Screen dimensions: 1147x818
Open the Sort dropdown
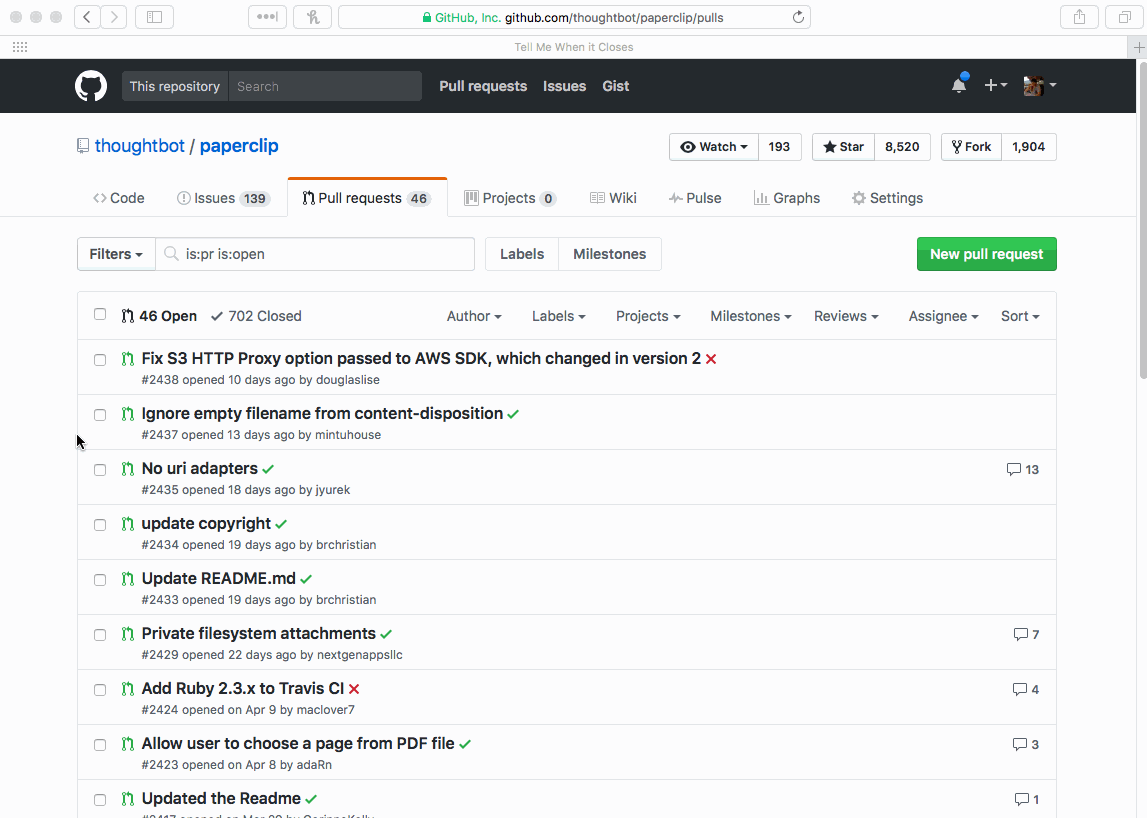[x=1020, y=316]
